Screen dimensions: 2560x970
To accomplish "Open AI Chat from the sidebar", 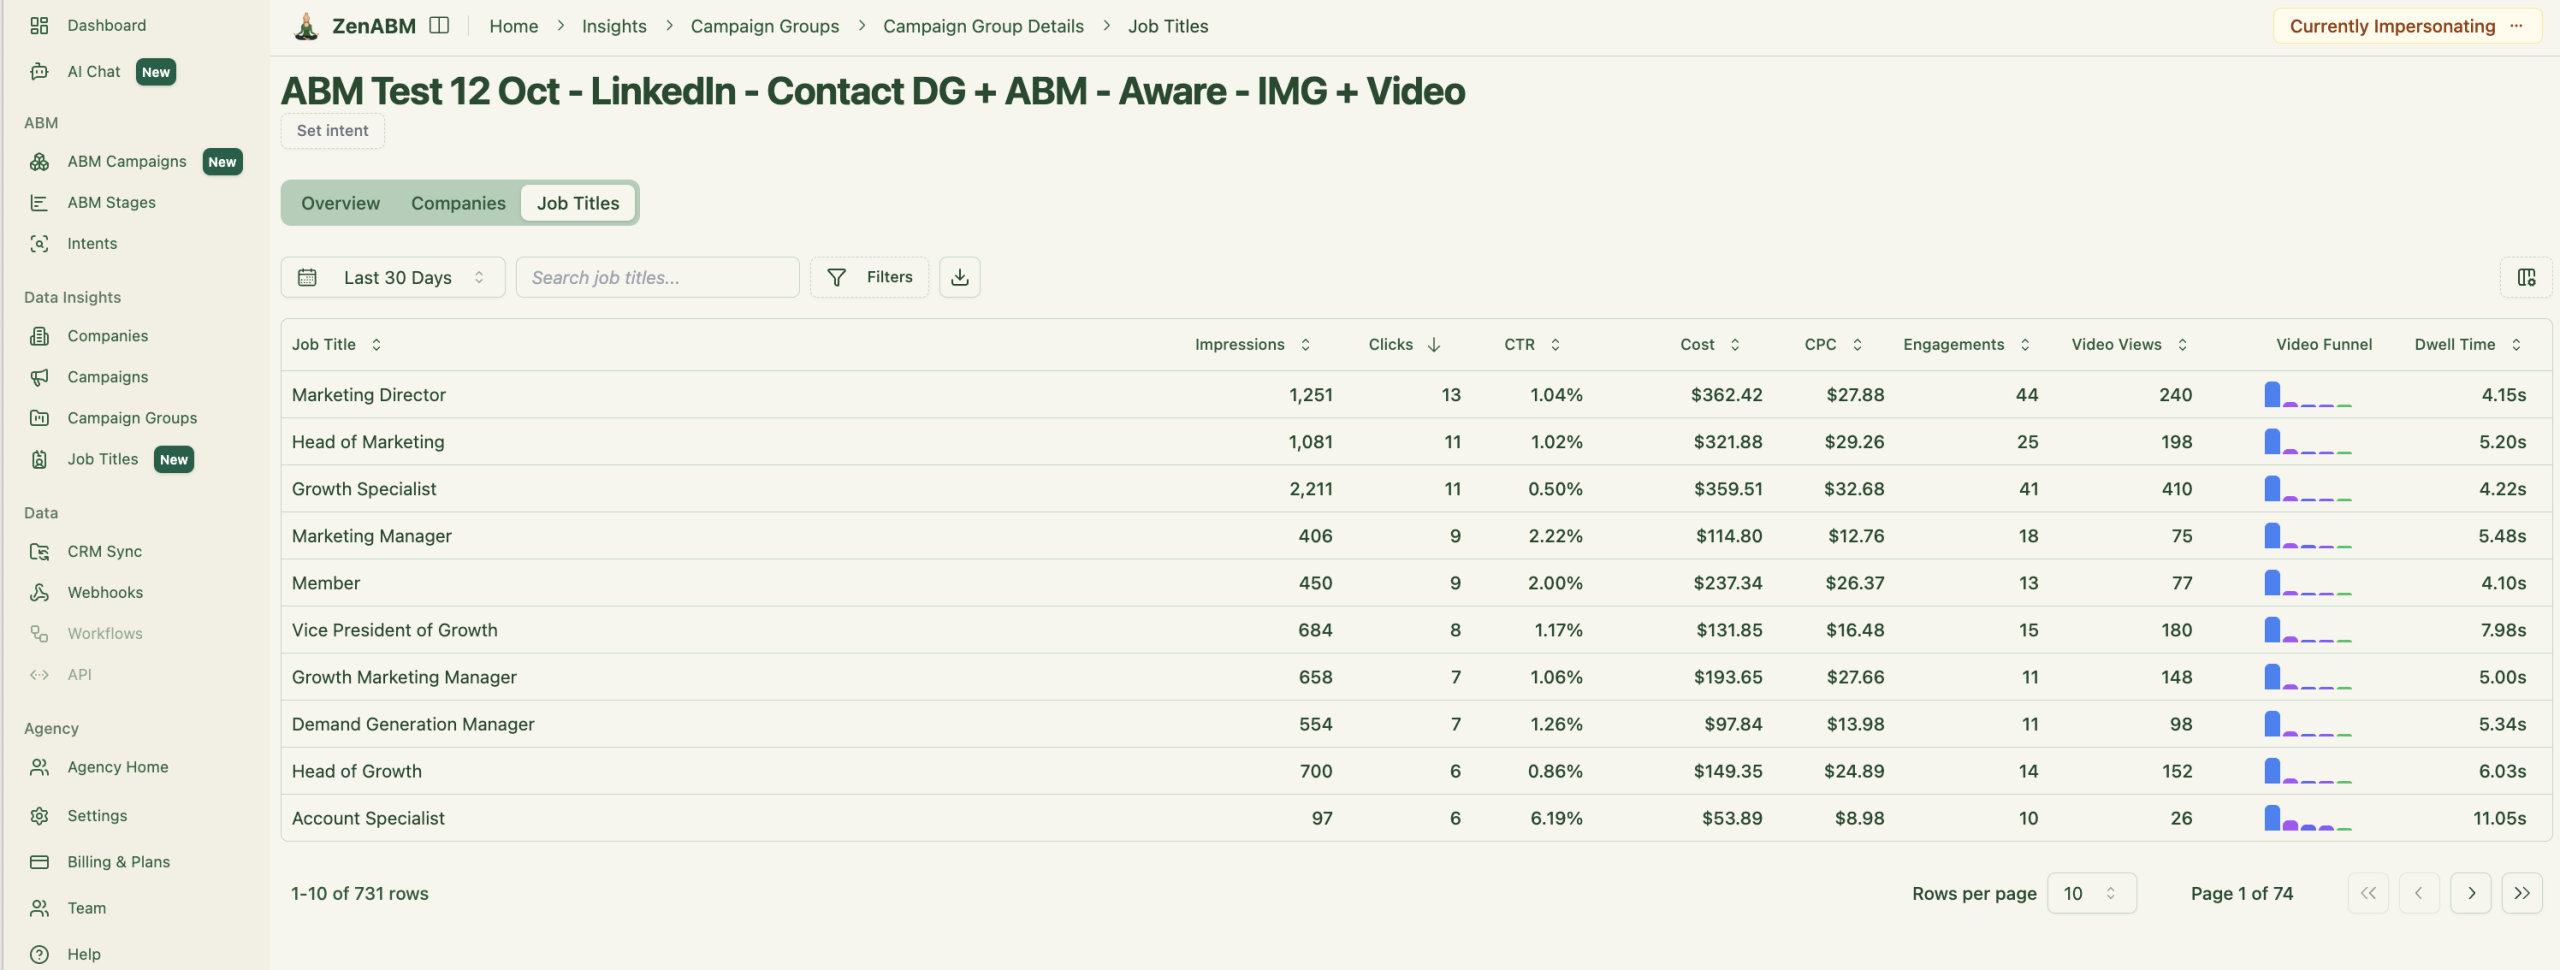I will (x=94, y=72).
